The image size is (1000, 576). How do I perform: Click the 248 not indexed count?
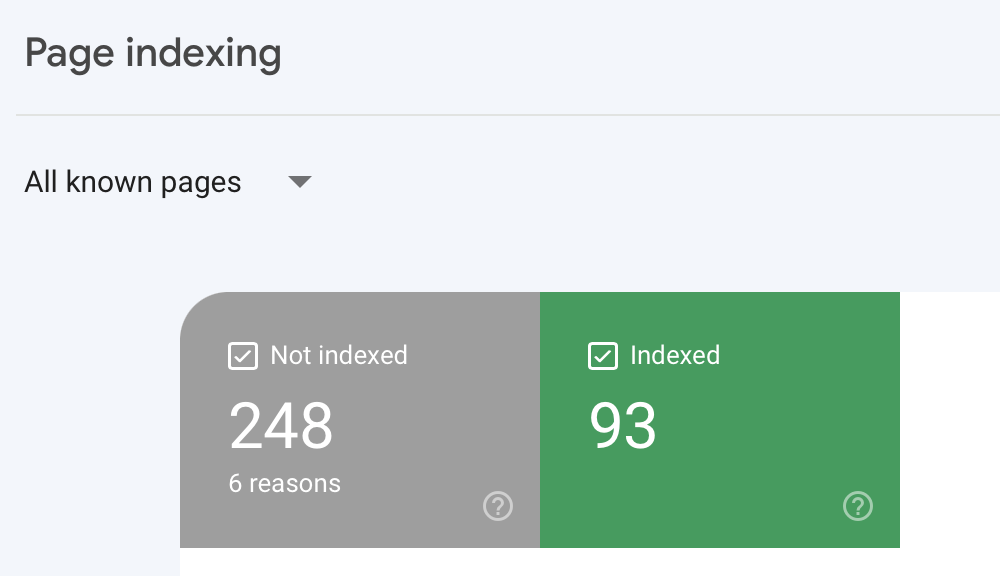(281, 425)
